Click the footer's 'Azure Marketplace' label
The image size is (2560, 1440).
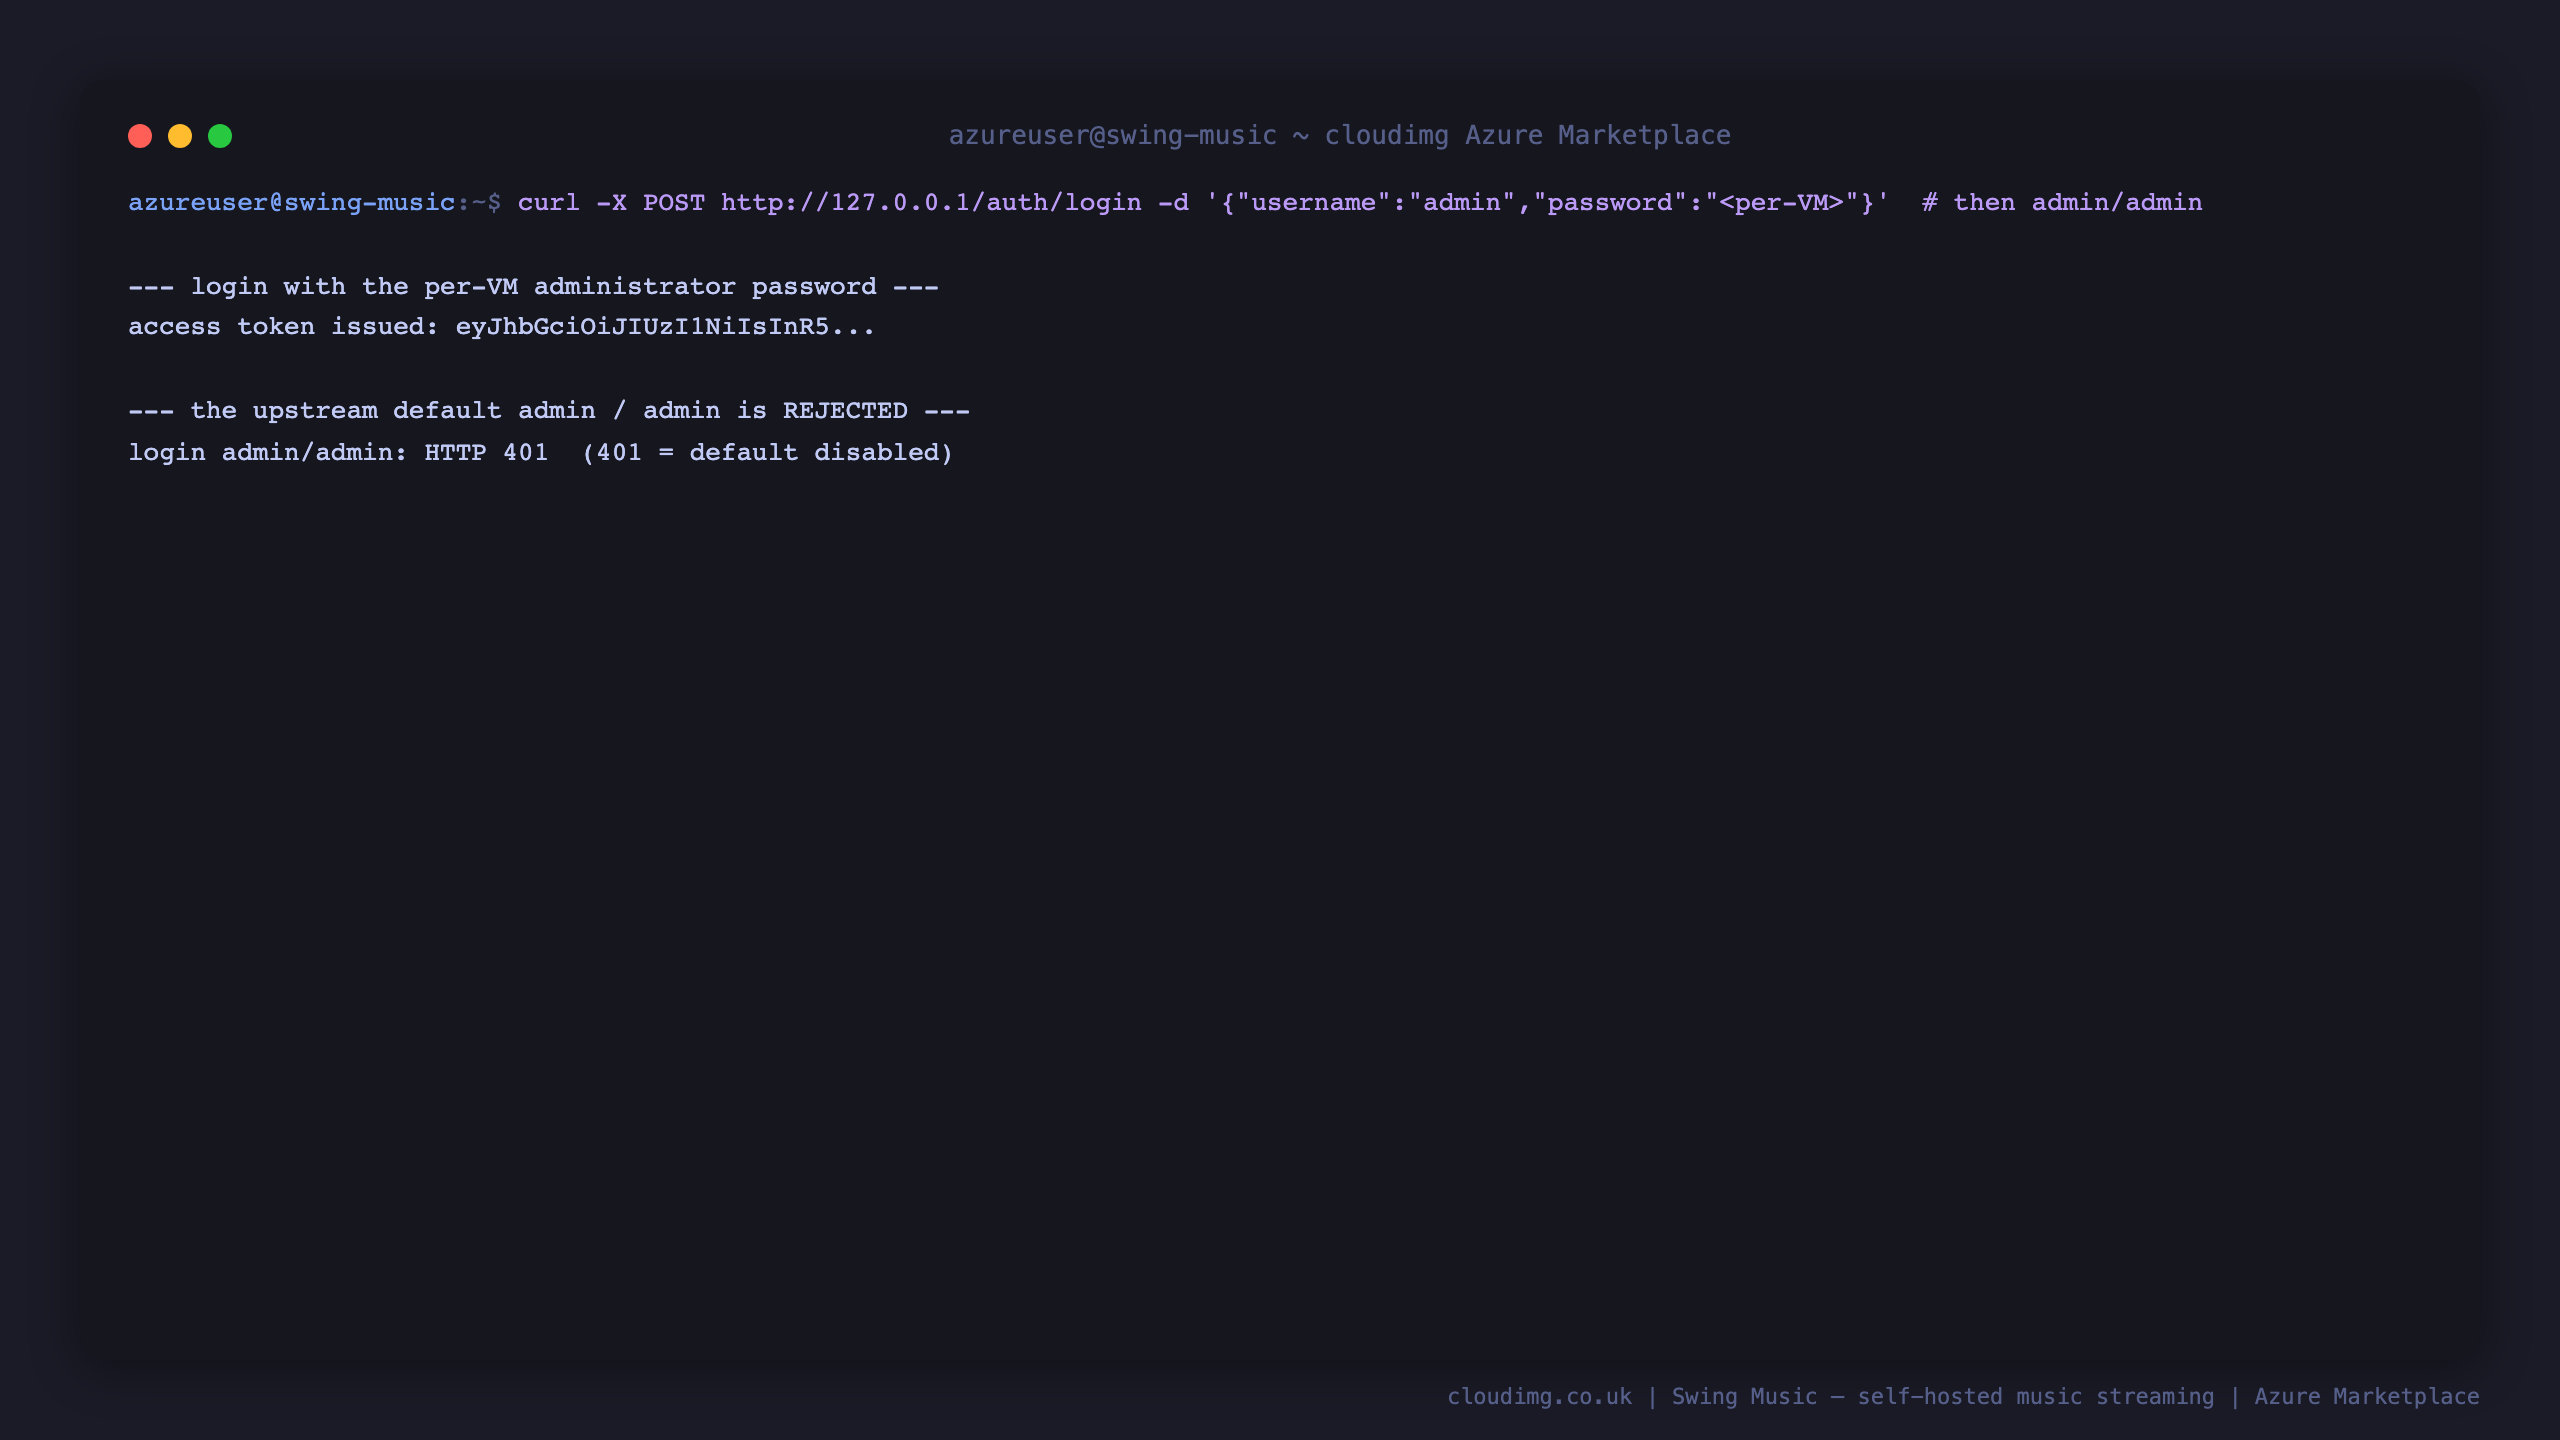[x=2367, y=1397]
